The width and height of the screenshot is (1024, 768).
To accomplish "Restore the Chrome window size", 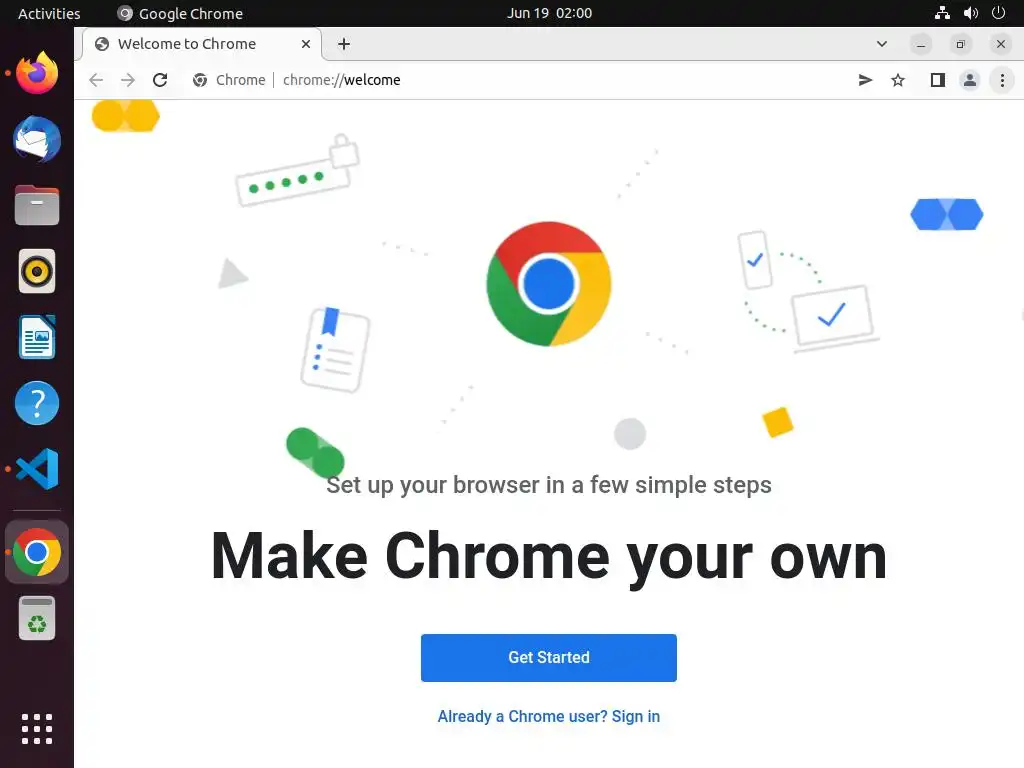I will 961,44.
